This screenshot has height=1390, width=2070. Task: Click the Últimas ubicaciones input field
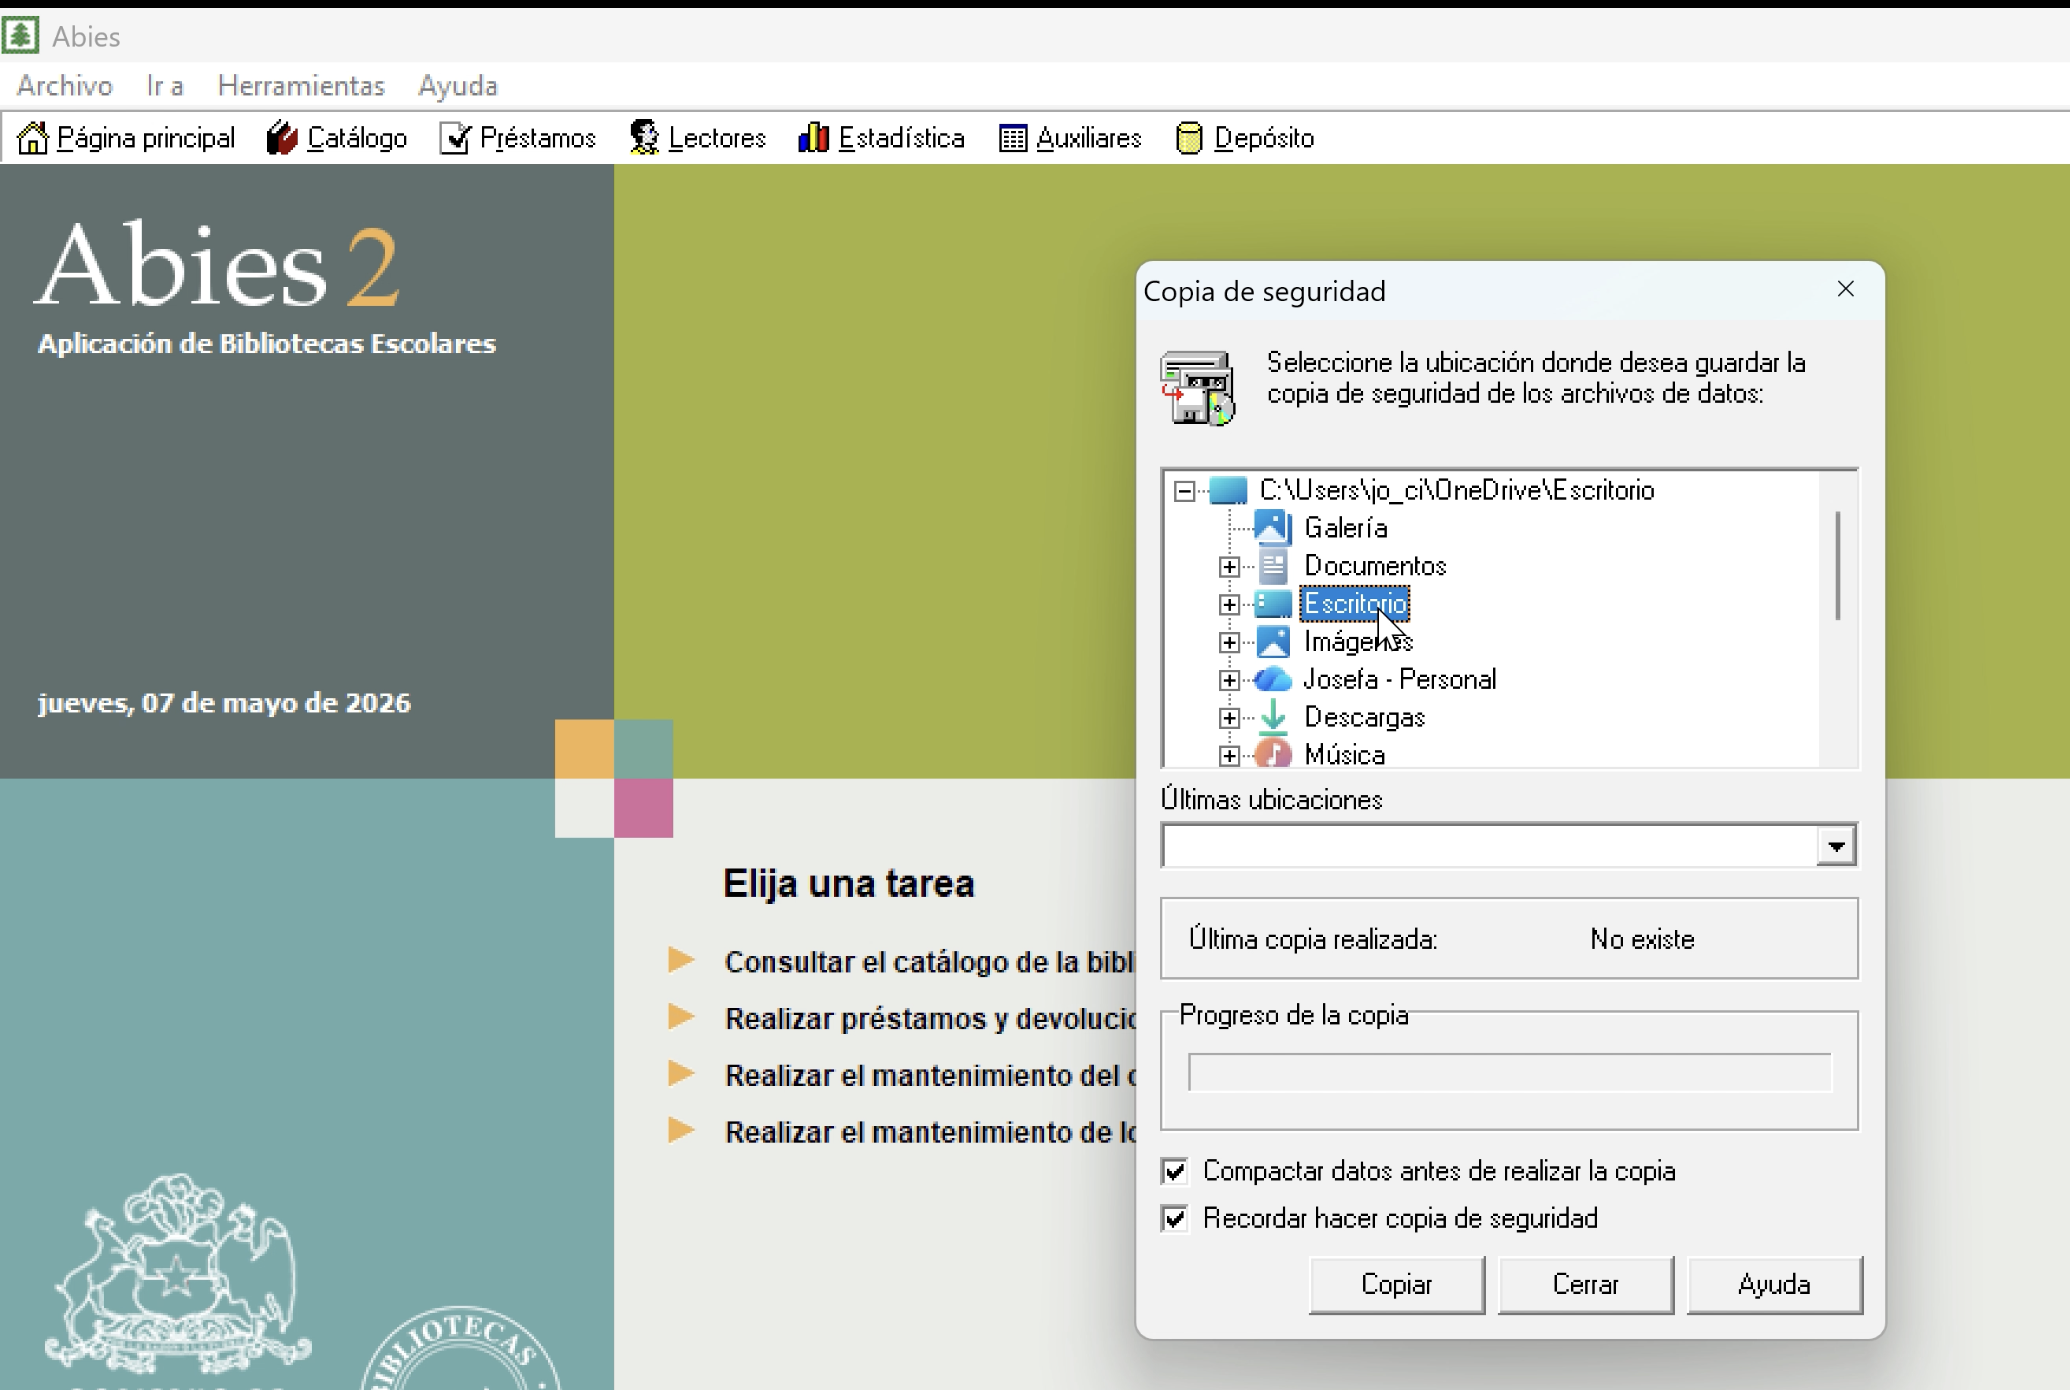pyautogui.click(x=1489, y=846)
